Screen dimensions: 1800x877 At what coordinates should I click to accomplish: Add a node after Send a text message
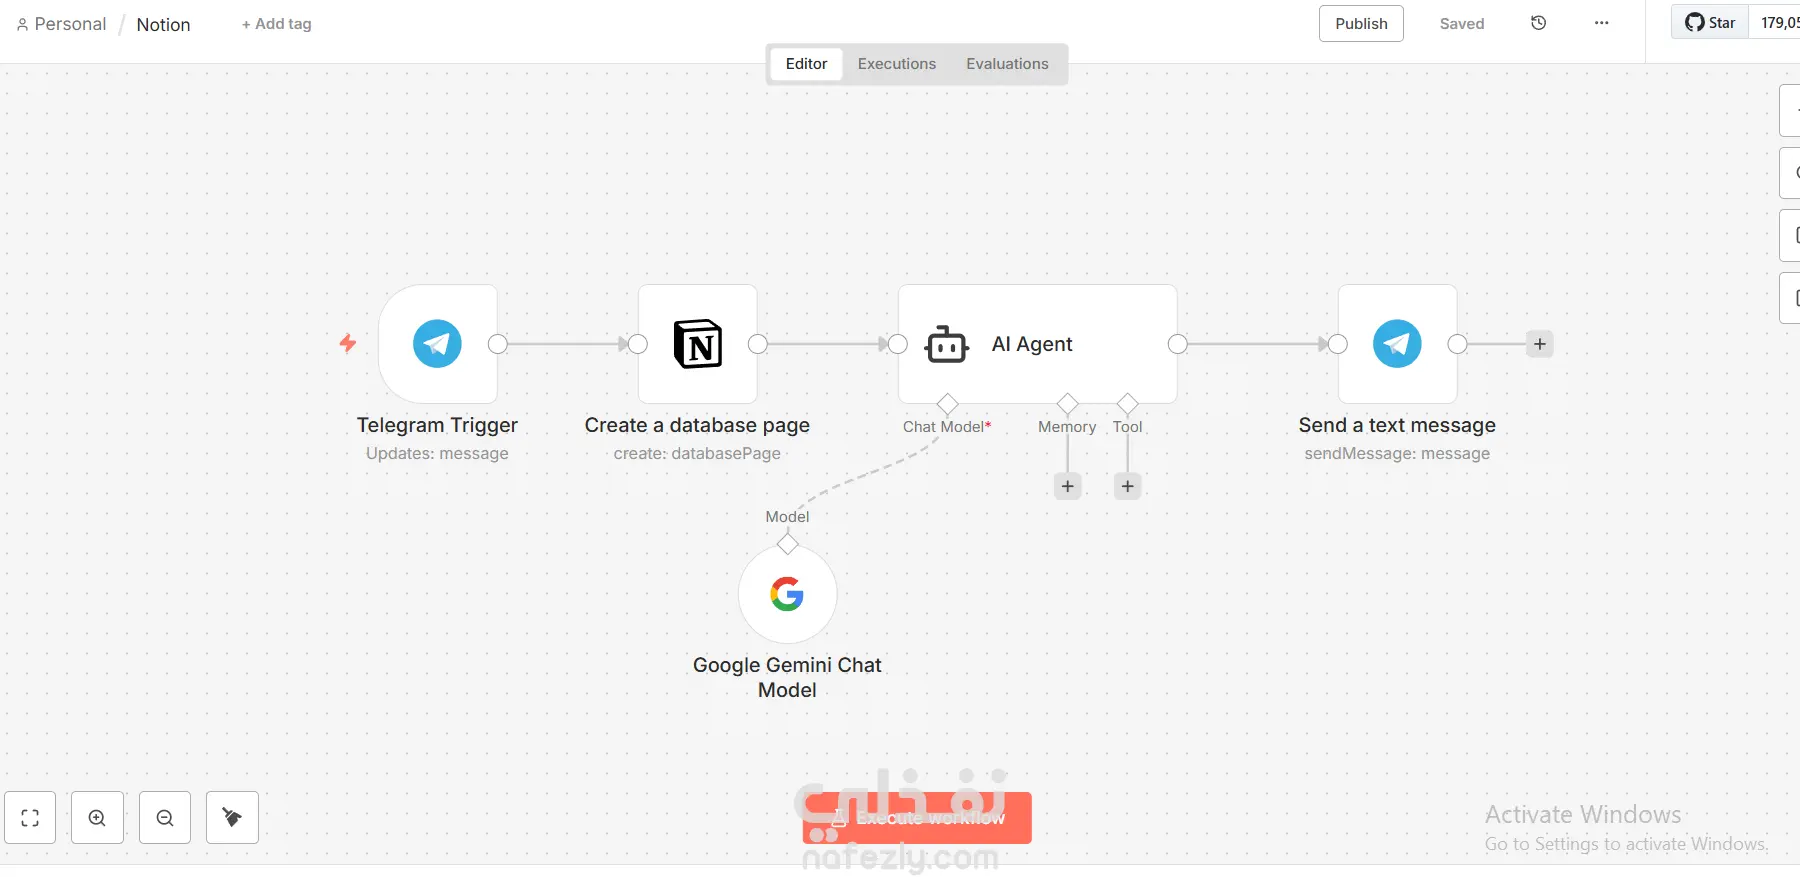tap(1540, 344)
